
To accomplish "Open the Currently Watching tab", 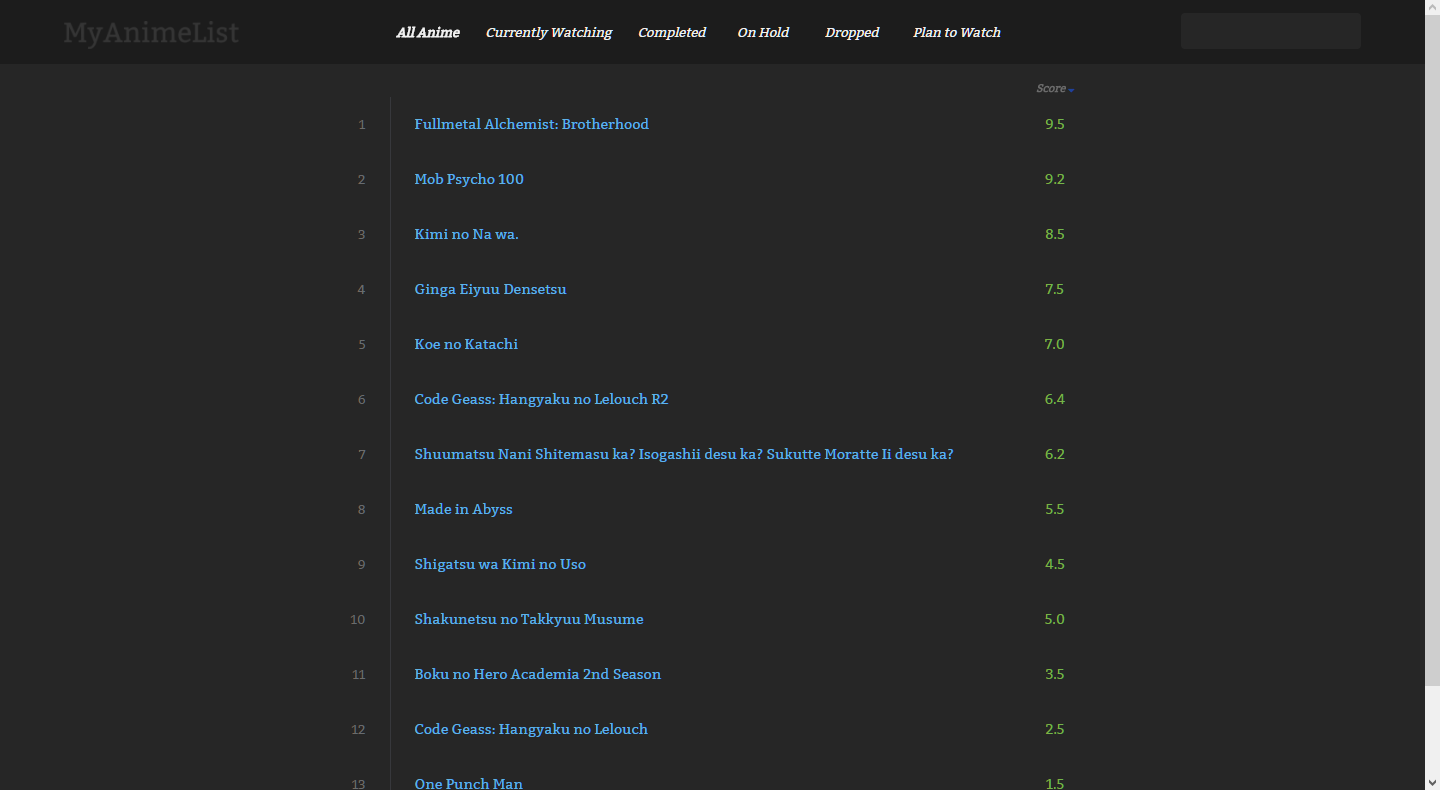I will [548, 32].
